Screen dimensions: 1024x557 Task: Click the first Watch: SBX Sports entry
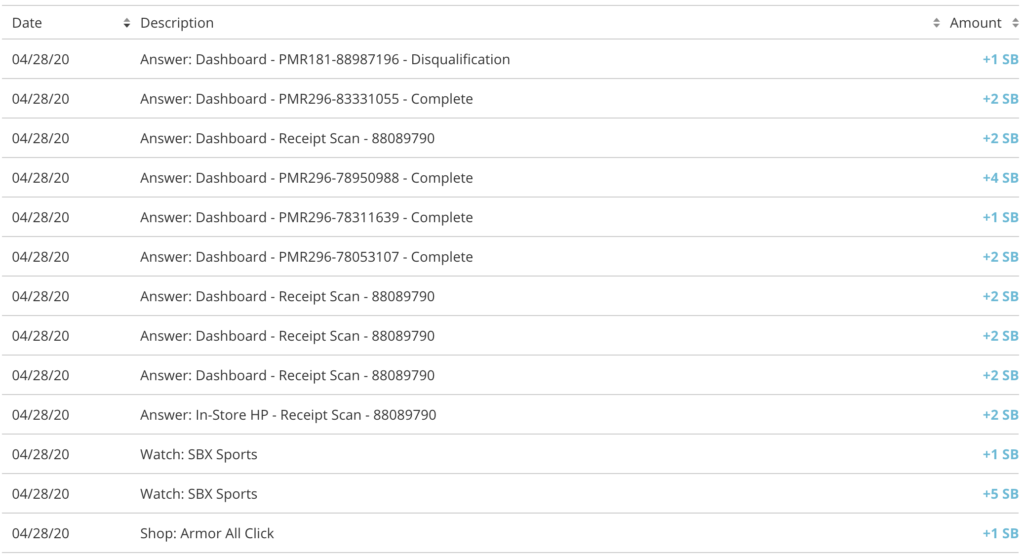click(x=199, y=454)
